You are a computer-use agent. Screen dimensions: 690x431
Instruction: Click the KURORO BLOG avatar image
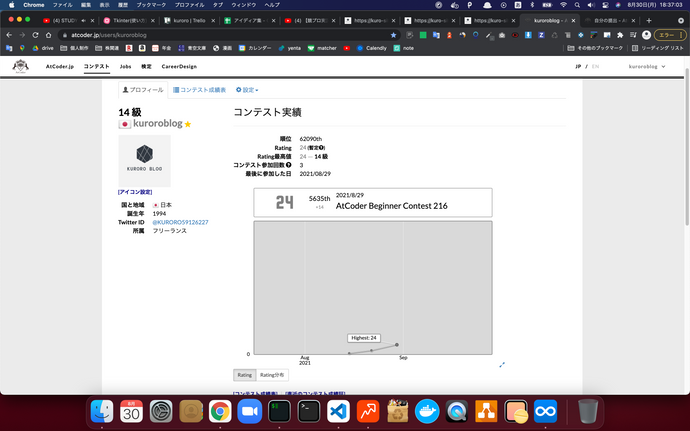[x=144, y=161]
